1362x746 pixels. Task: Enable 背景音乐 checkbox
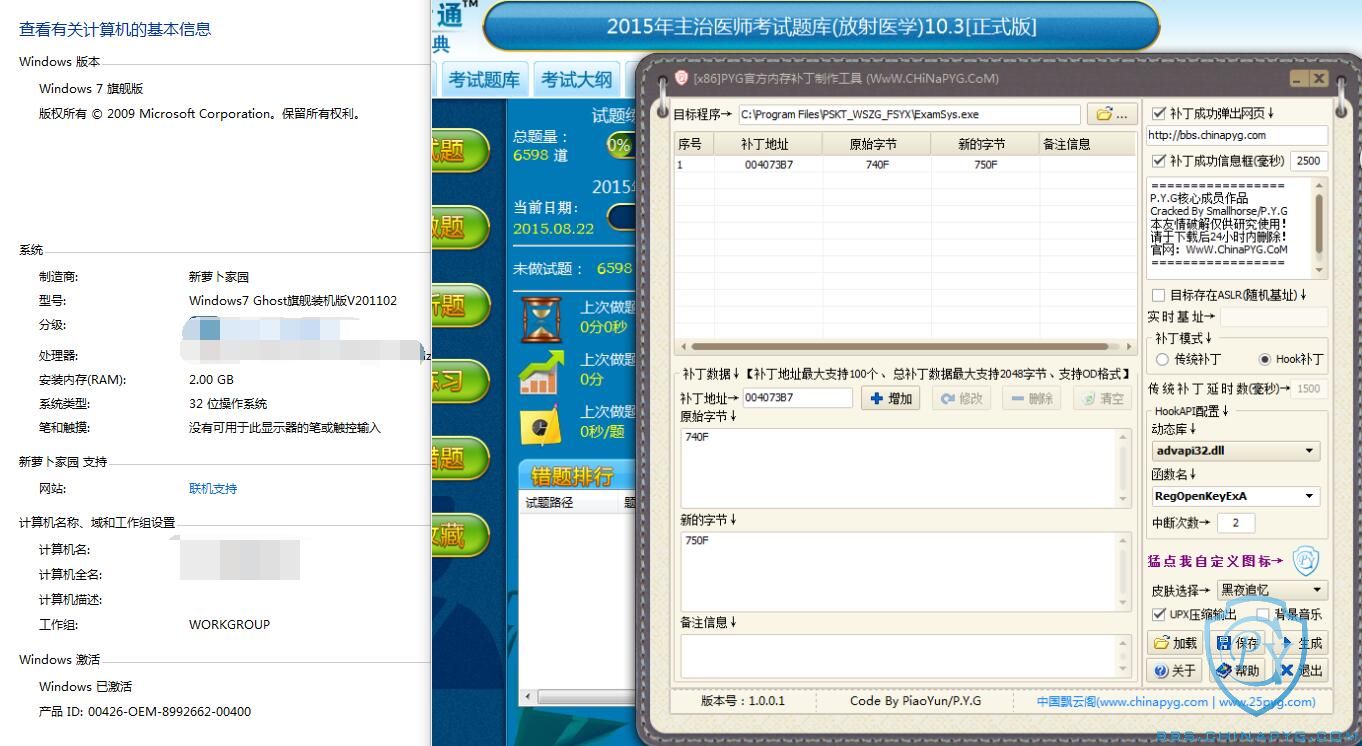coord(1263,614)
